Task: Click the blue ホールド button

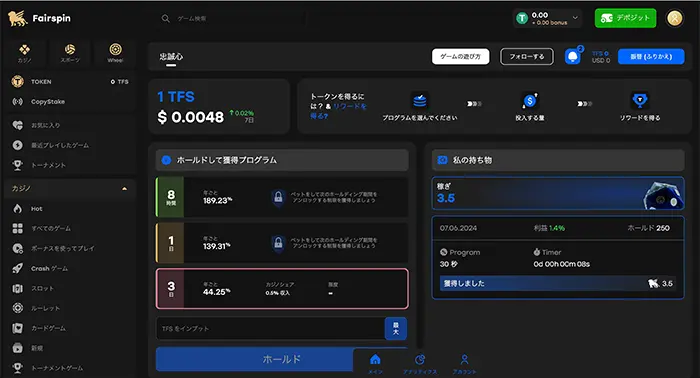Action: tap(254, 359)
